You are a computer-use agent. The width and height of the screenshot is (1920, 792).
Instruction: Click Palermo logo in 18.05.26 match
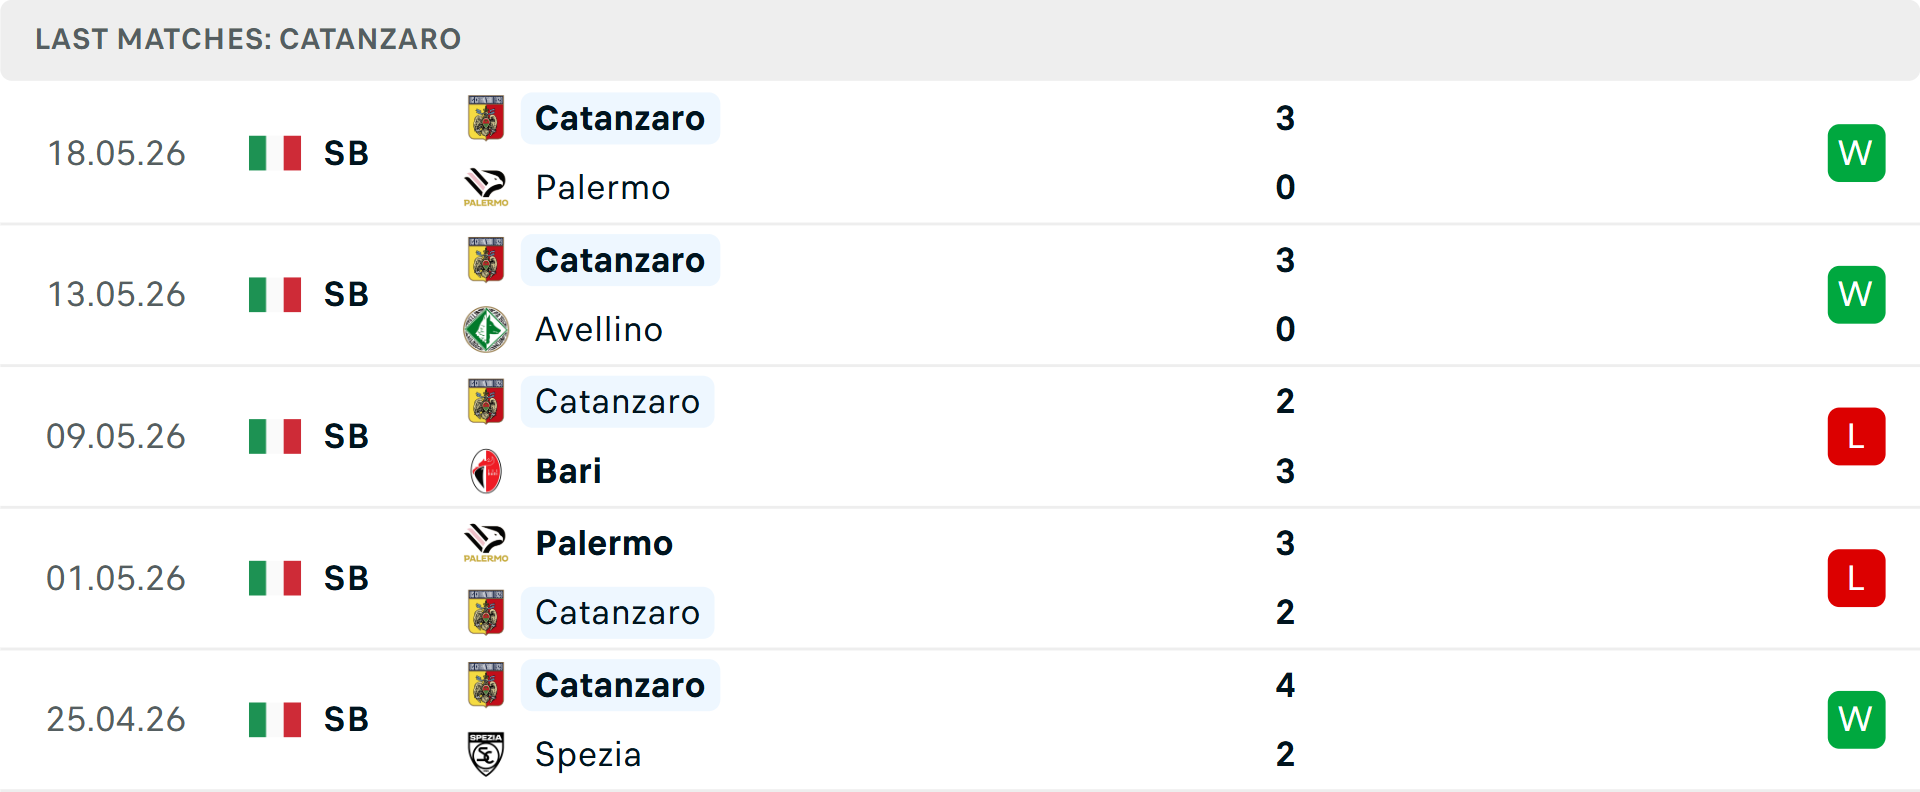[x=486, y=187]
